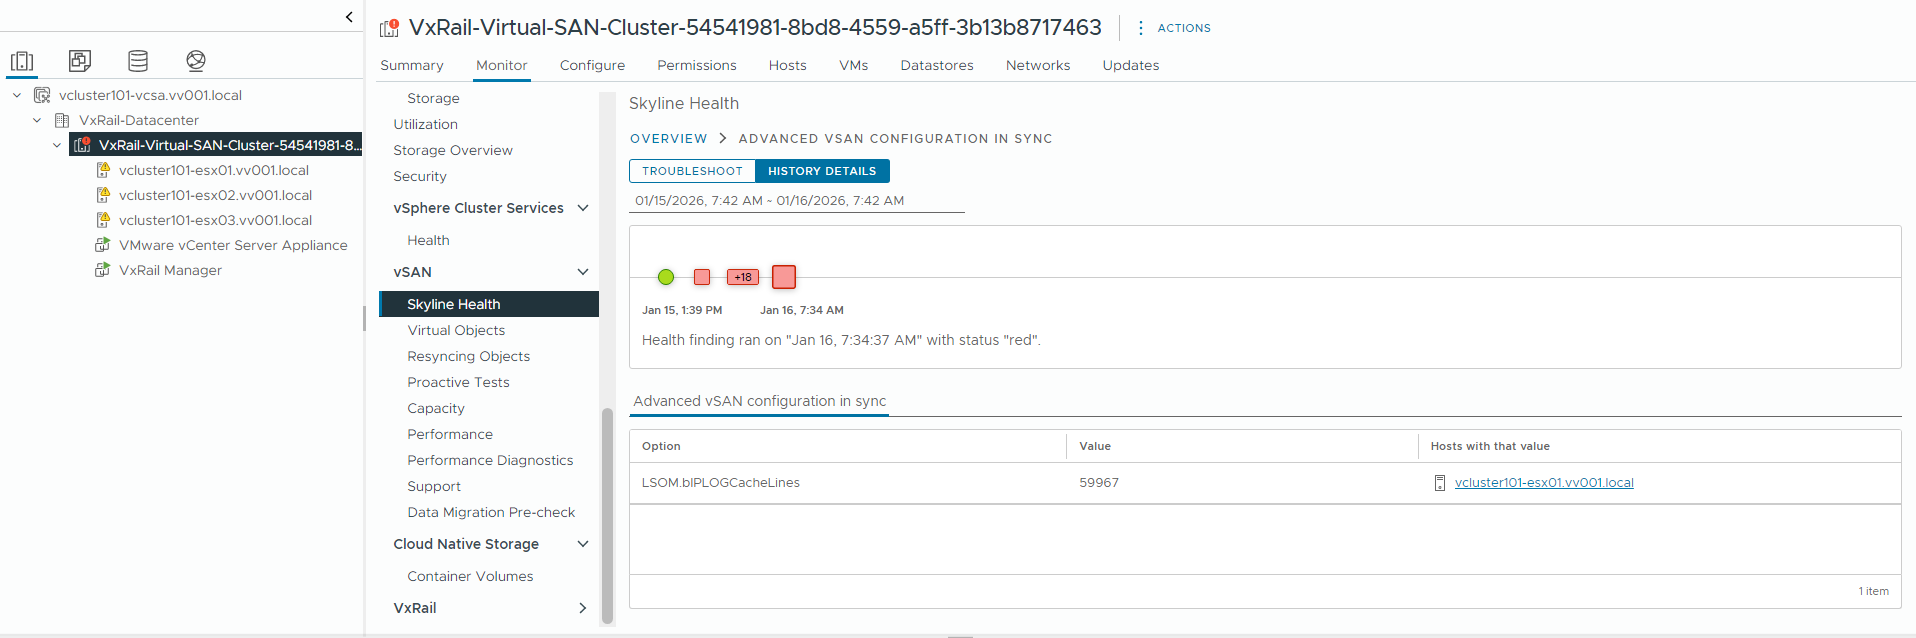
Task: Switch to the Networks tab
Action: [1038, 65]
